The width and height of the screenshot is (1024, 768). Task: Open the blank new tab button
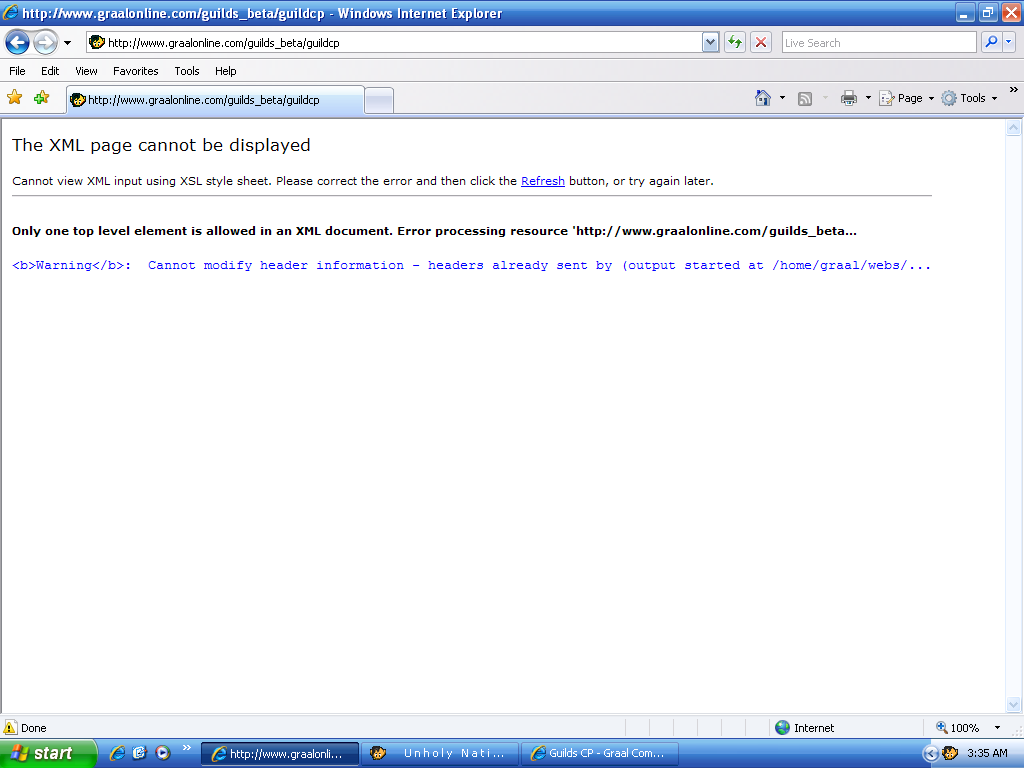point(379,100)
